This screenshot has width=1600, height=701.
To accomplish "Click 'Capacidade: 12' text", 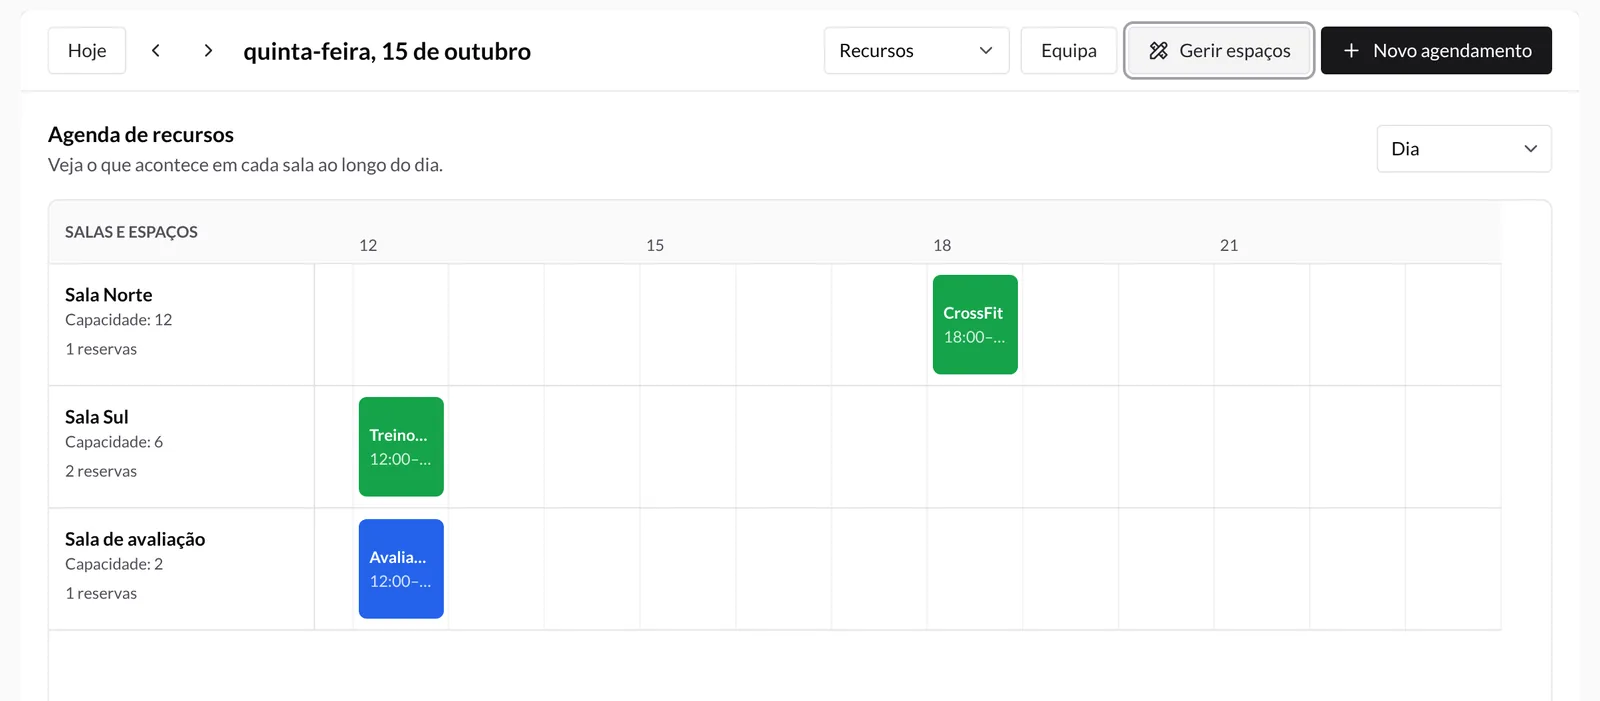I will click(119, 320).
